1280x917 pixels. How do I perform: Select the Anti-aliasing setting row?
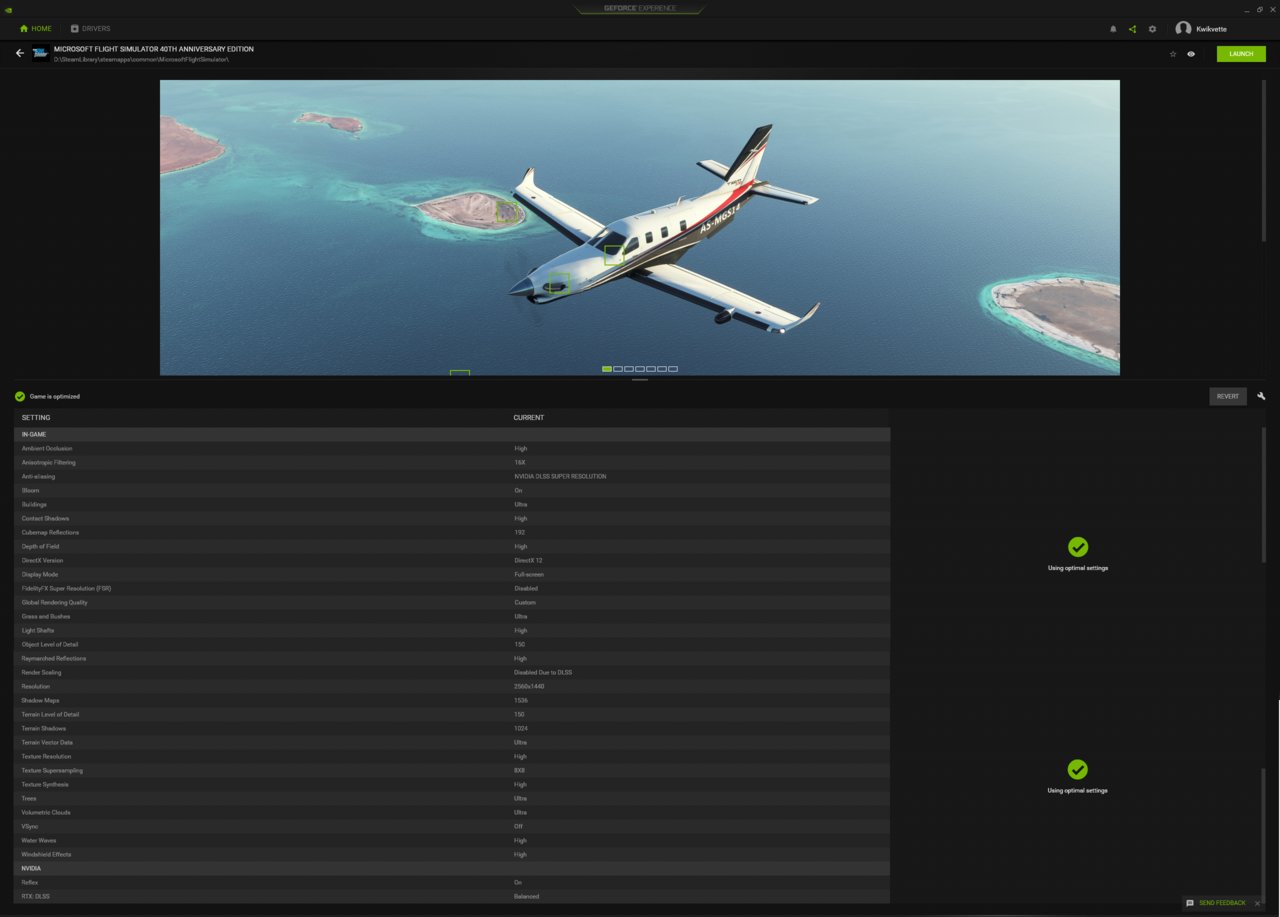point(452,477)
